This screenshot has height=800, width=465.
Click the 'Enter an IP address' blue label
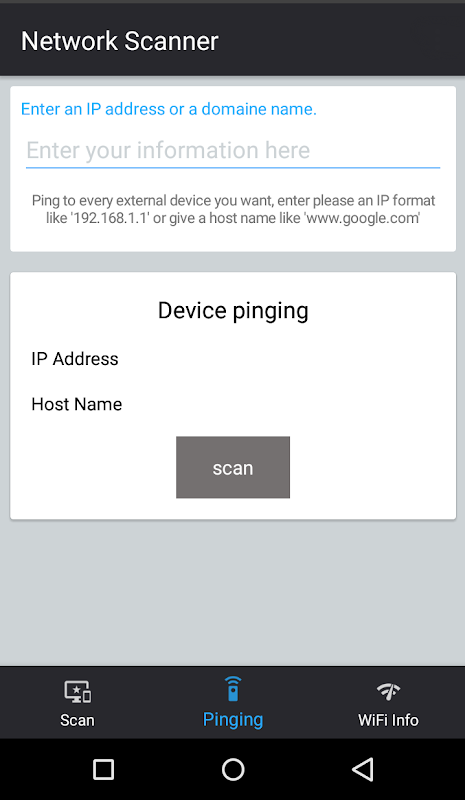(169, 109)
